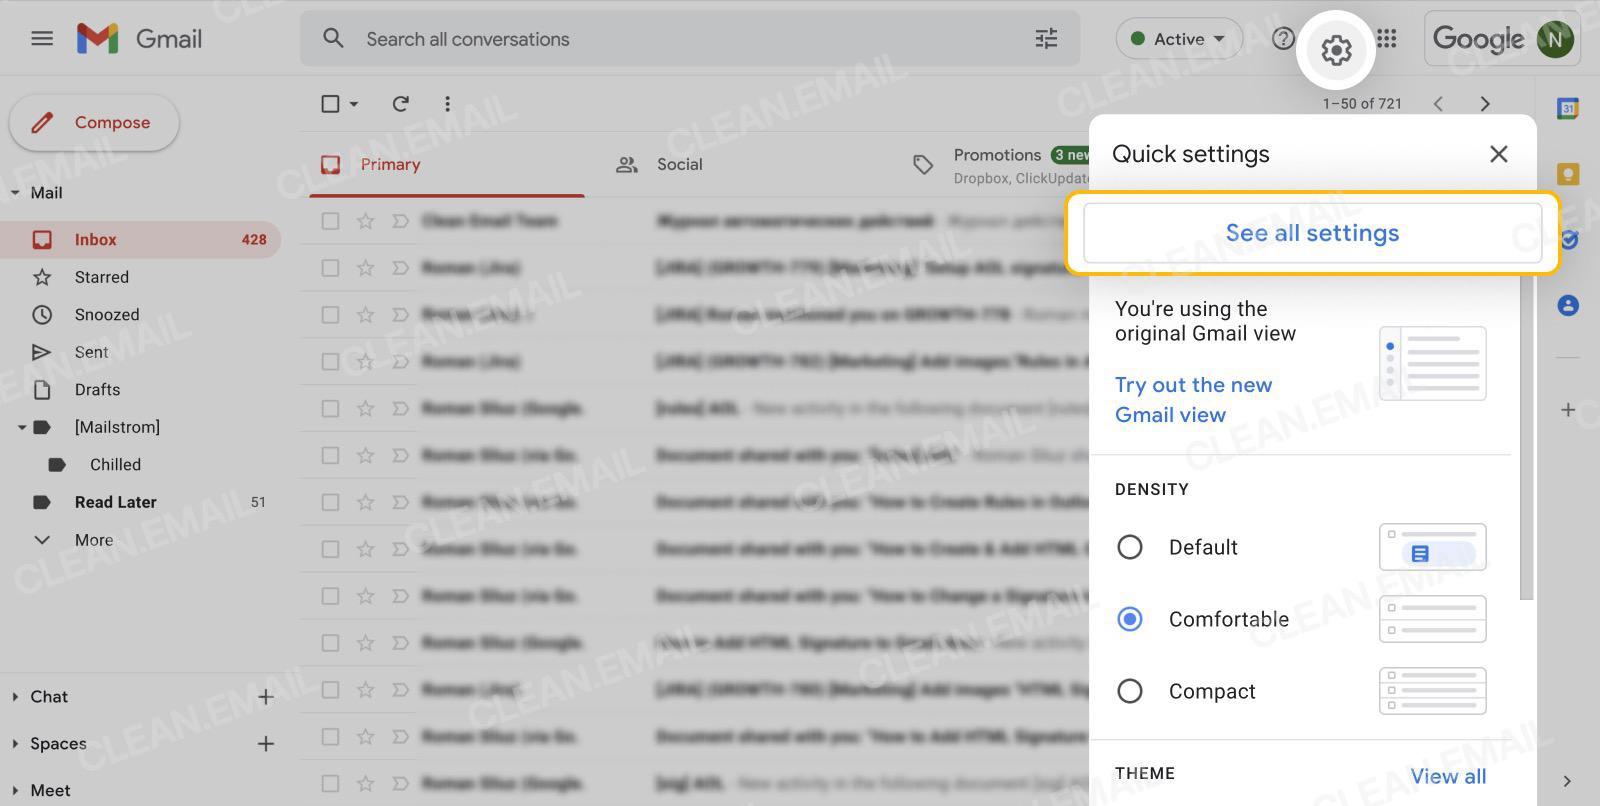The width and height of the screenshot is (1600, 806).
Task: Collapse the [Mailstrom] label tree
Action: click(x=21, y=427)
